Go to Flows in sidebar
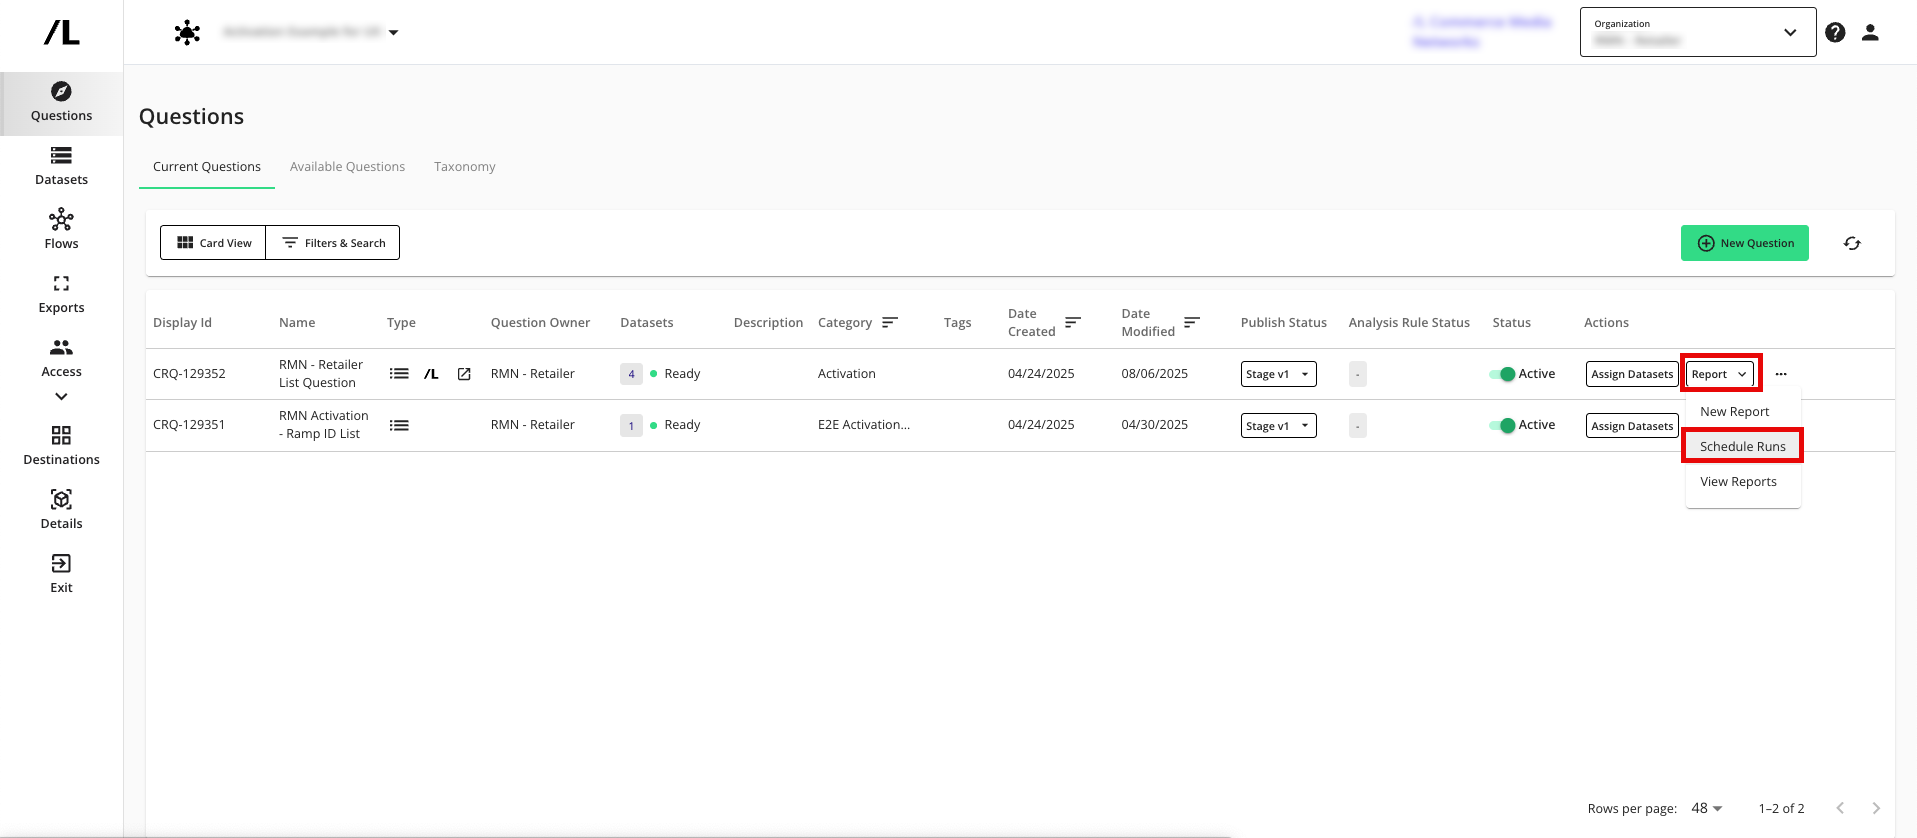Screen dimensions: 1917x838 point(61,230)
